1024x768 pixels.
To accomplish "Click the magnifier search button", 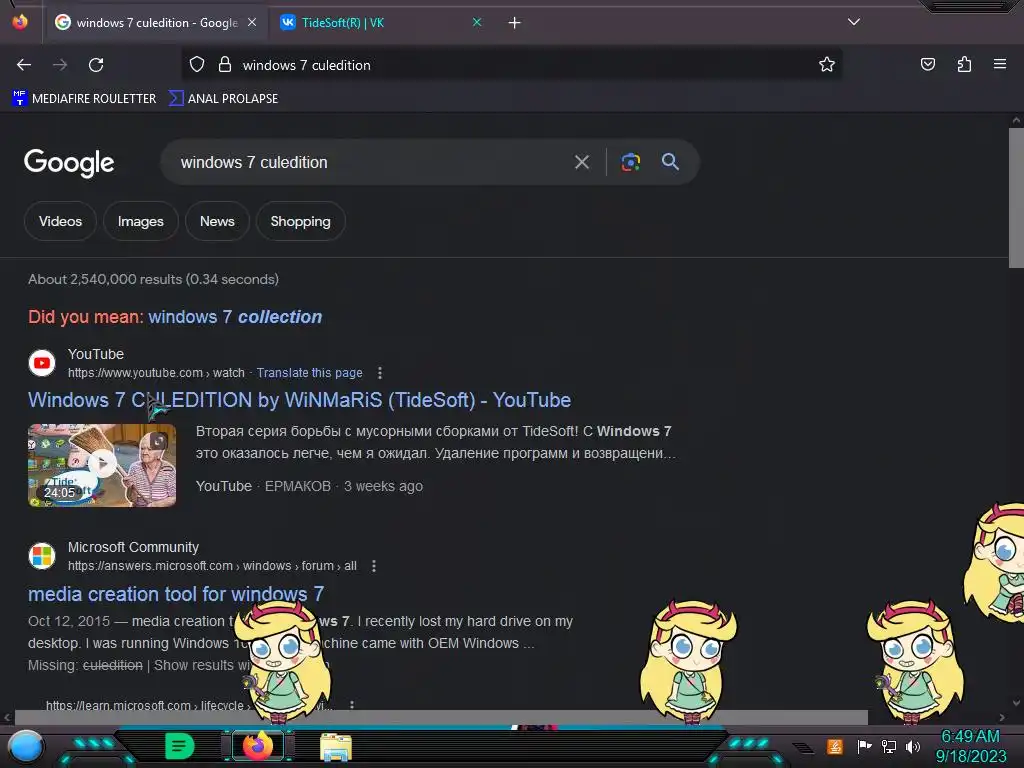I will click(670, 162).
